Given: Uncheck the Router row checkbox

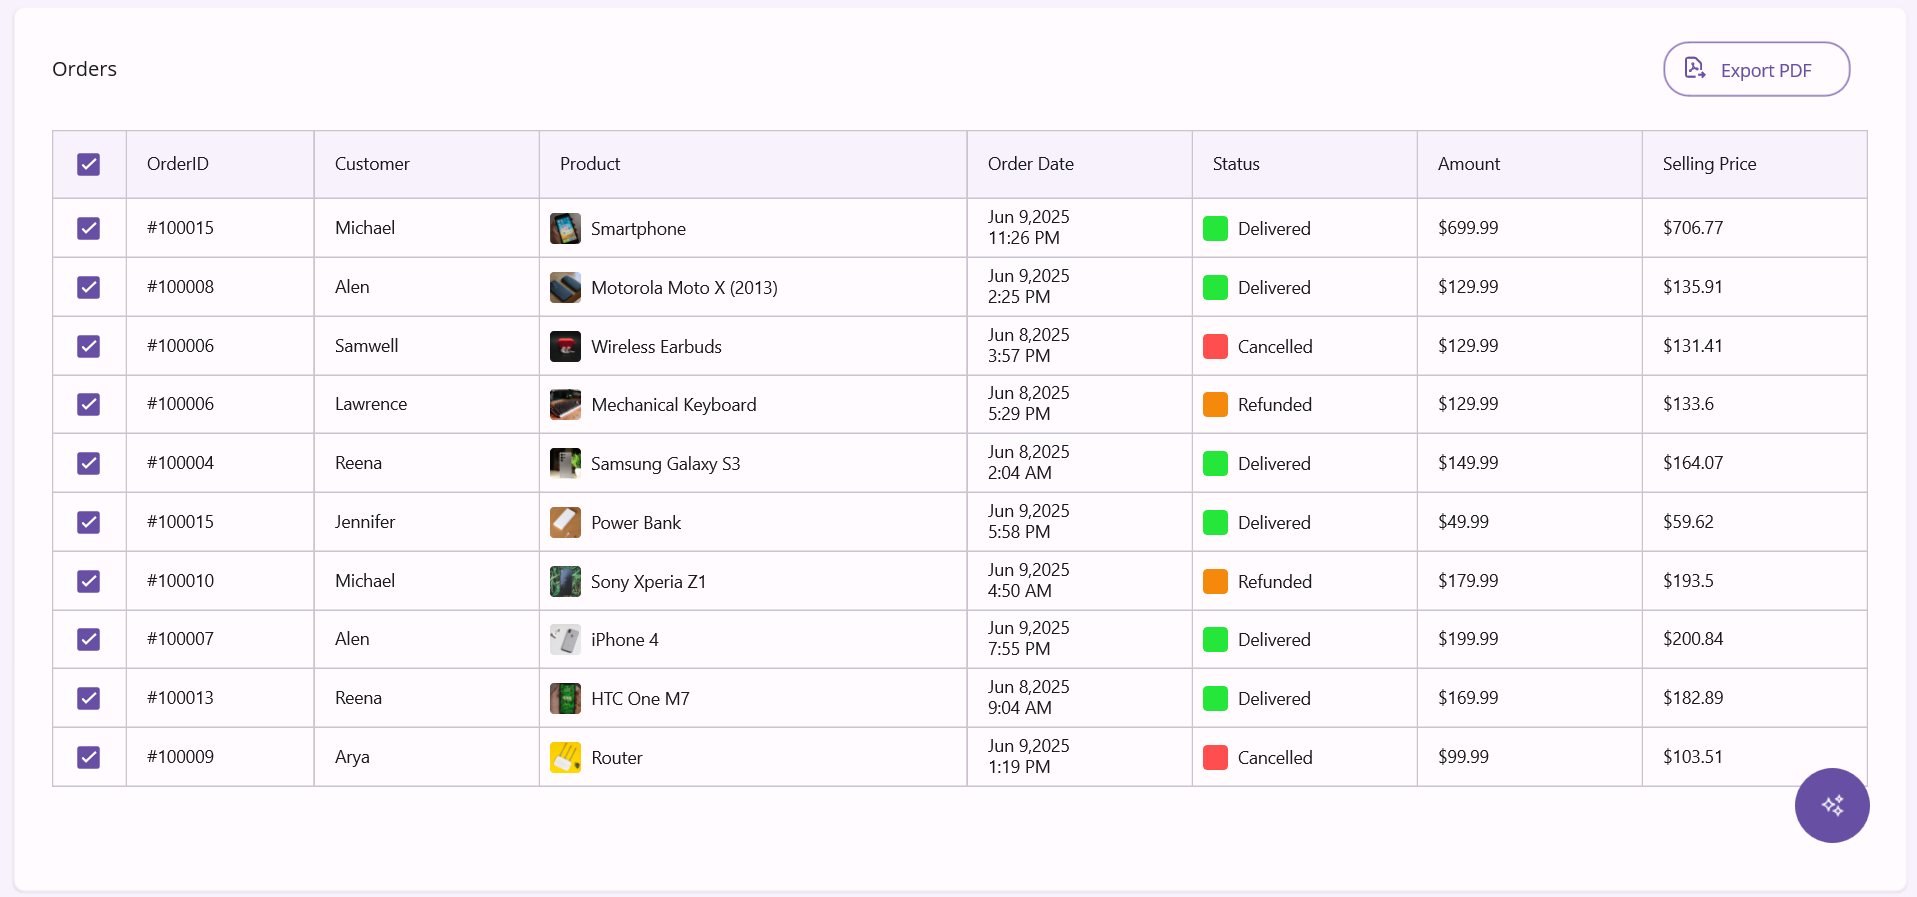Looking at the screenshot, I should coord(89,757).
